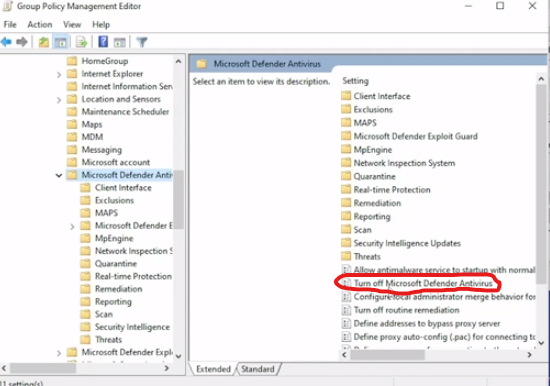
Task: Select MAPS in the left tree
Action: tap(106, 213)
